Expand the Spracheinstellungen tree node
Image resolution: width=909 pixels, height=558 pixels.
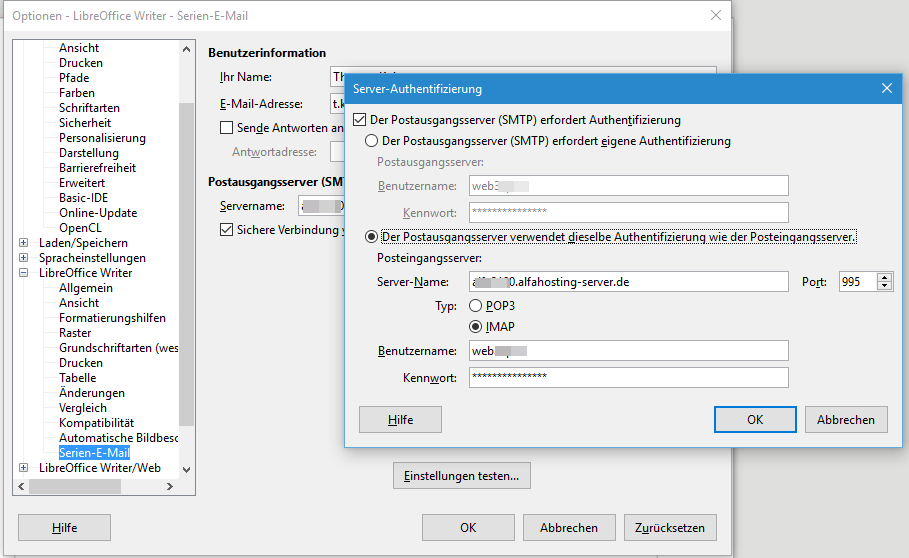tap(24, 258)
